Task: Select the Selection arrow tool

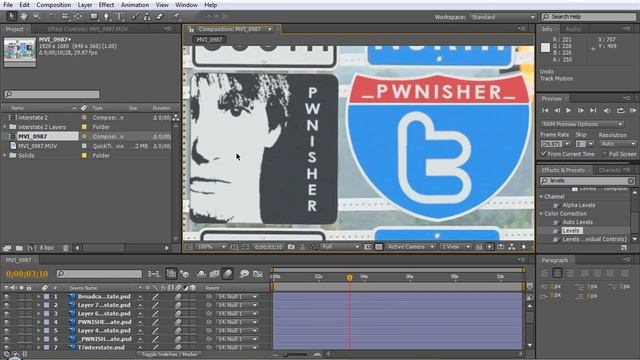Action: [11, 16]
